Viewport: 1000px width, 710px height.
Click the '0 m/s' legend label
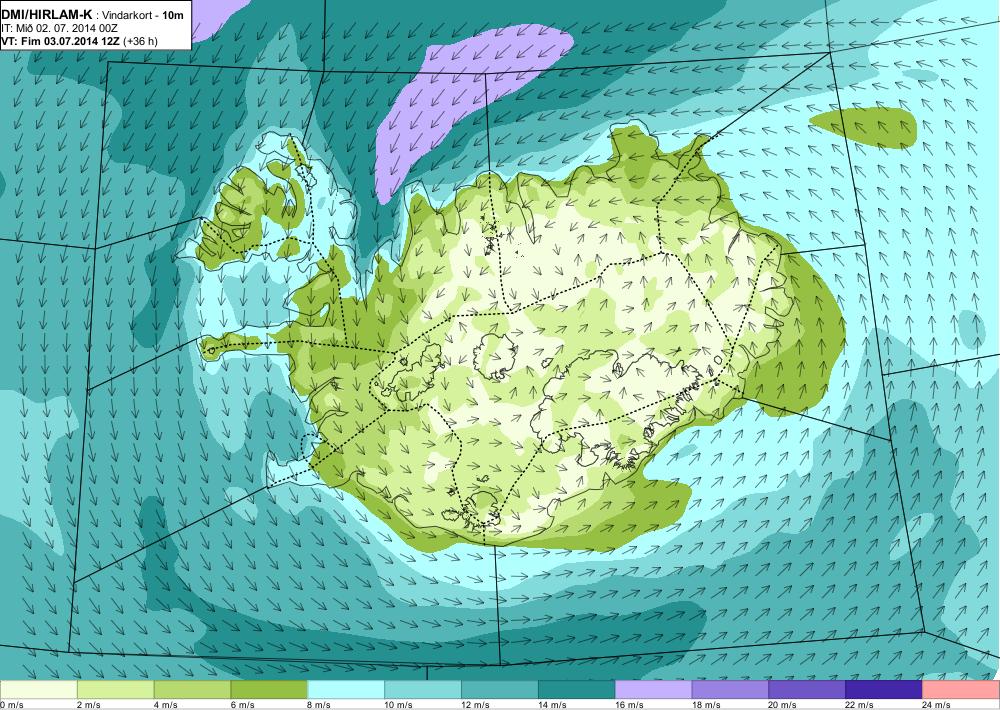(11, 705)
